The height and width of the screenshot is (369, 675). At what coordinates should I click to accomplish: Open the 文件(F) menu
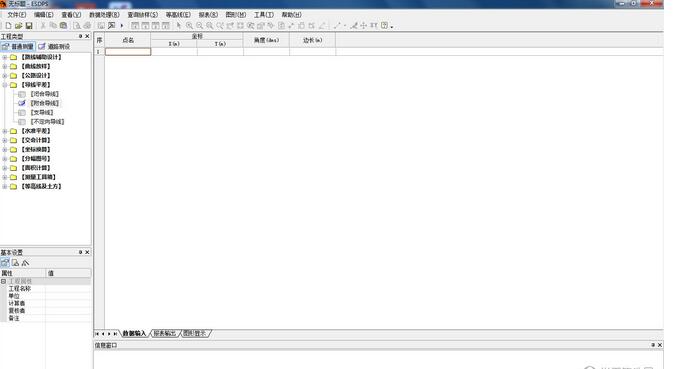pos(16,15)
